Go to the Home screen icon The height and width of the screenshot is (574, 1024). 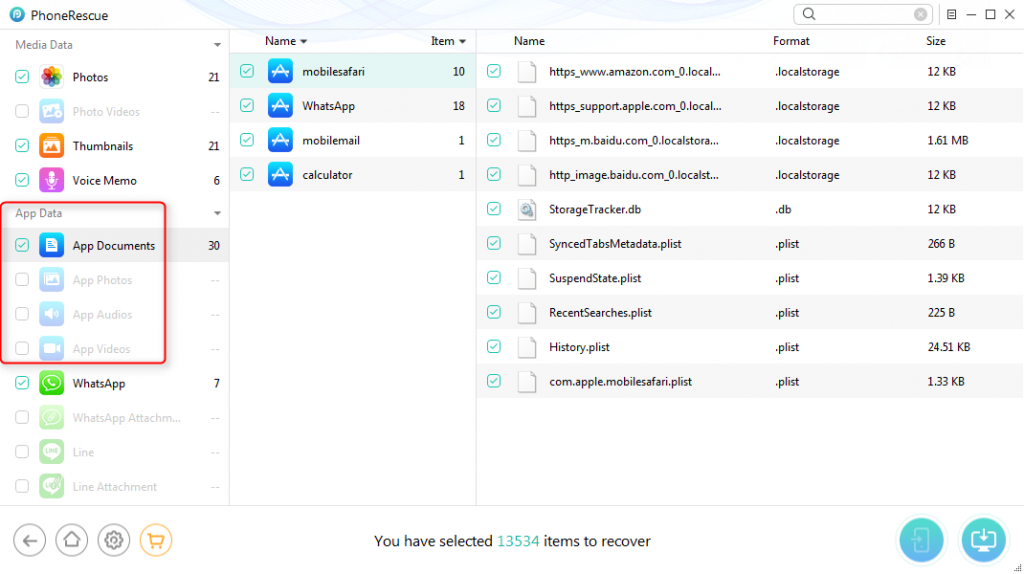(71, 541)
